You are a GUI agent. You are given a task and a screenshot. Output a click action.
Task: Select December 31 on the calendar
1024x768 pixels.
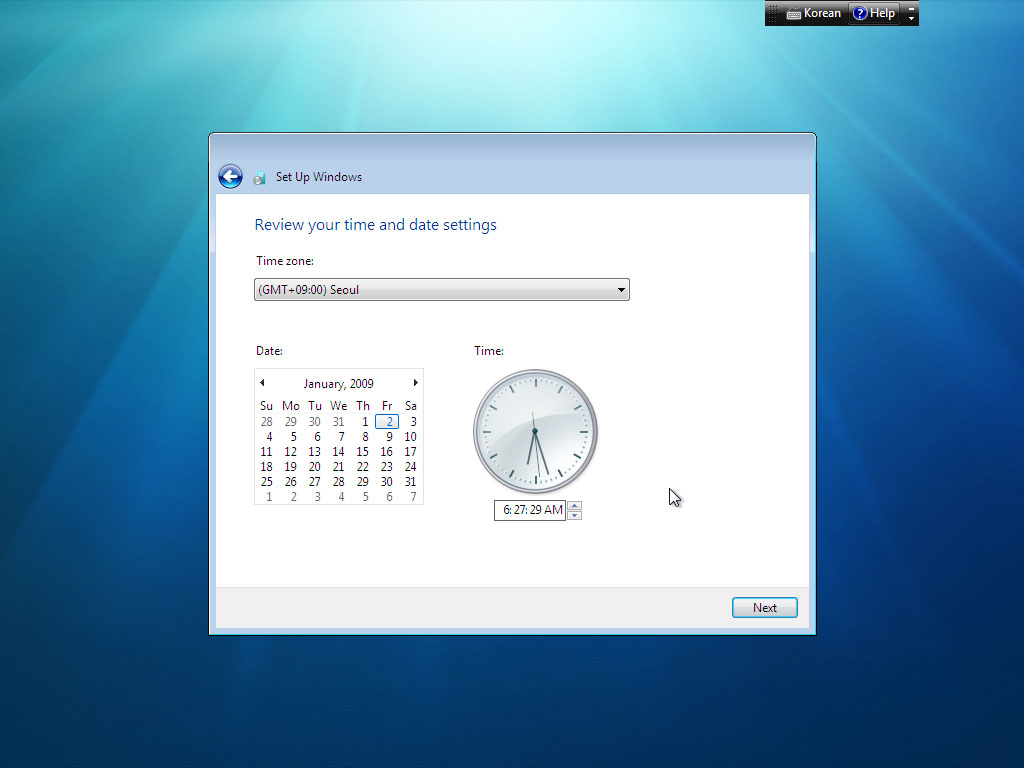click(x=338, y=422)
